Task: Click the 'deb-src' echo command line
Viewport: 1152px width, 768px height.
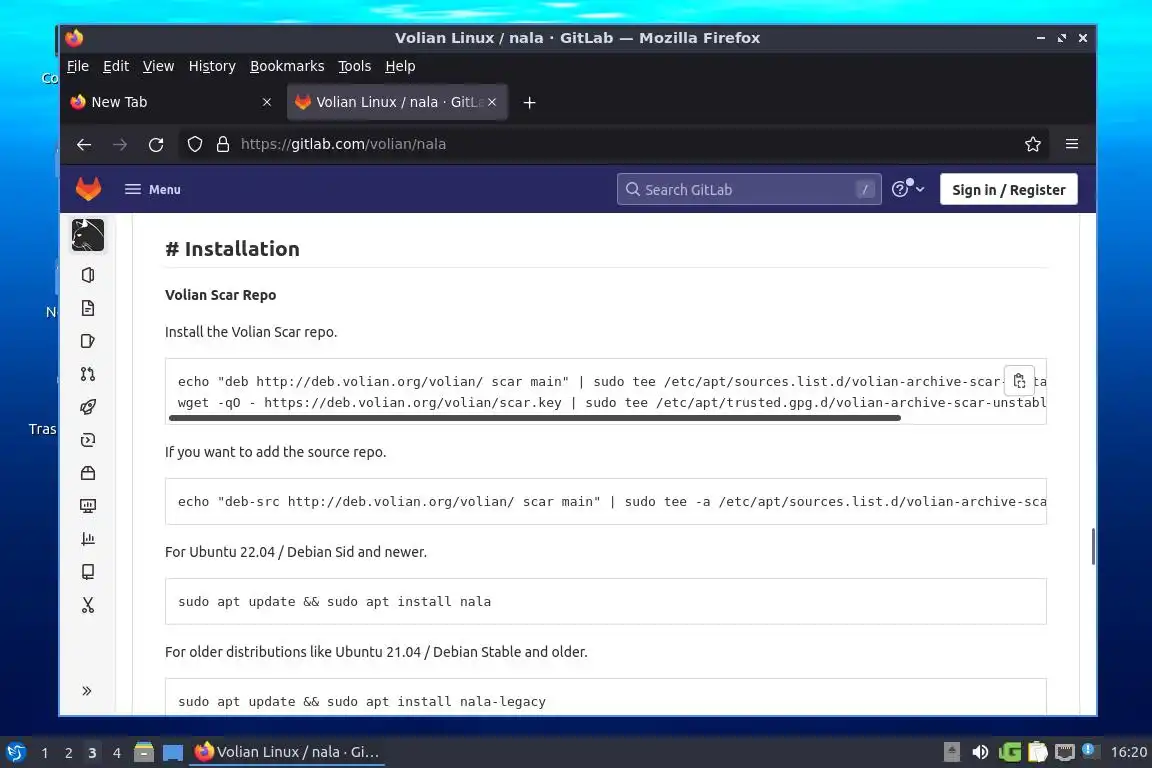Action: (612, 501)
